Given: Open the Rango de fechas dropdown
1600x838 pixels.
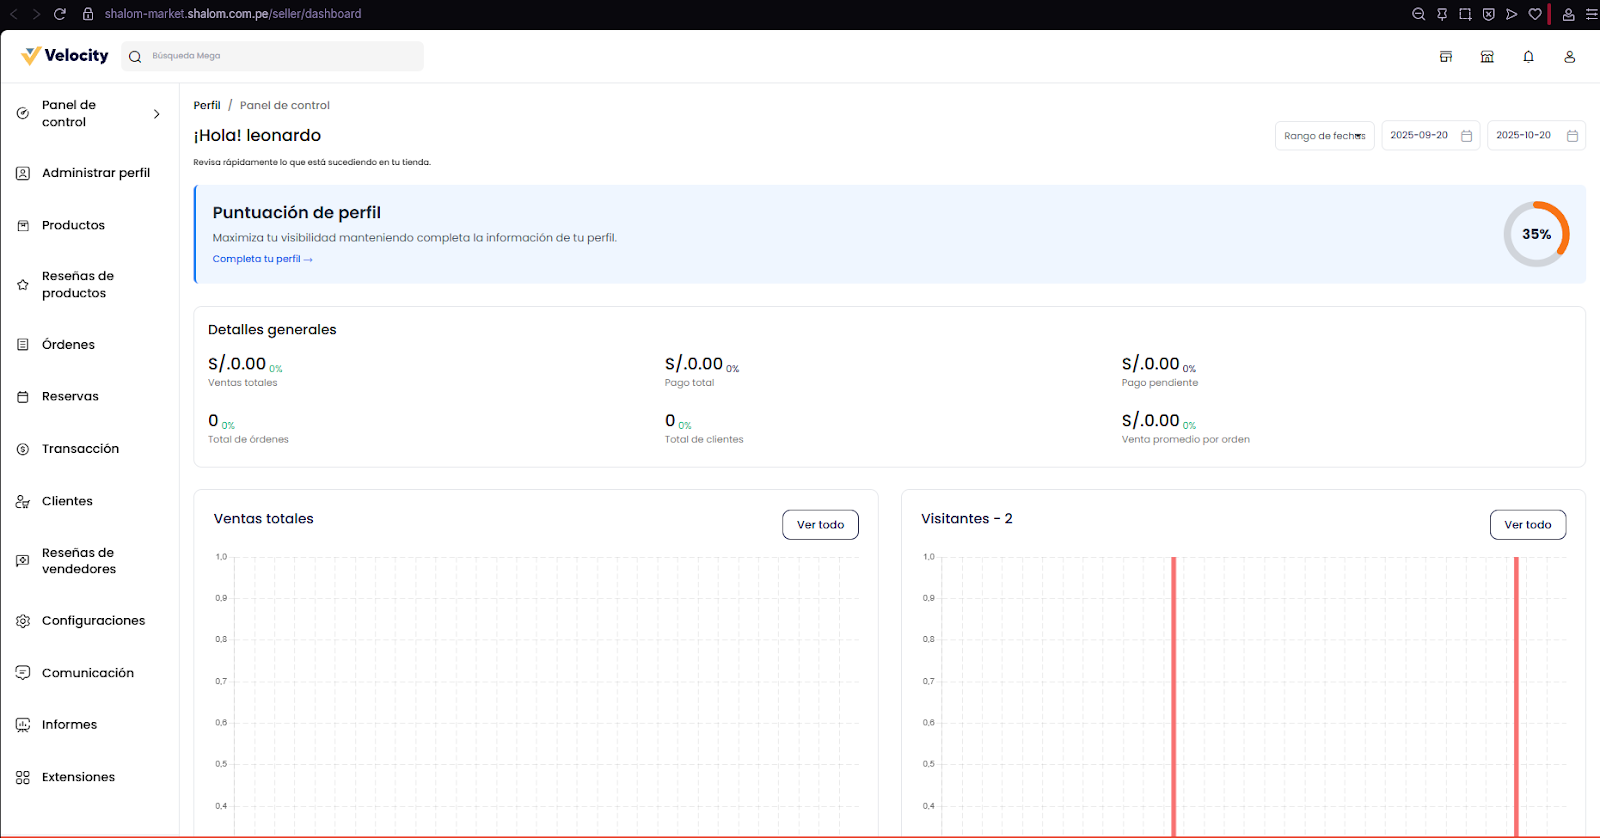Looking at the screenshot, I should tap(1324, 136).
